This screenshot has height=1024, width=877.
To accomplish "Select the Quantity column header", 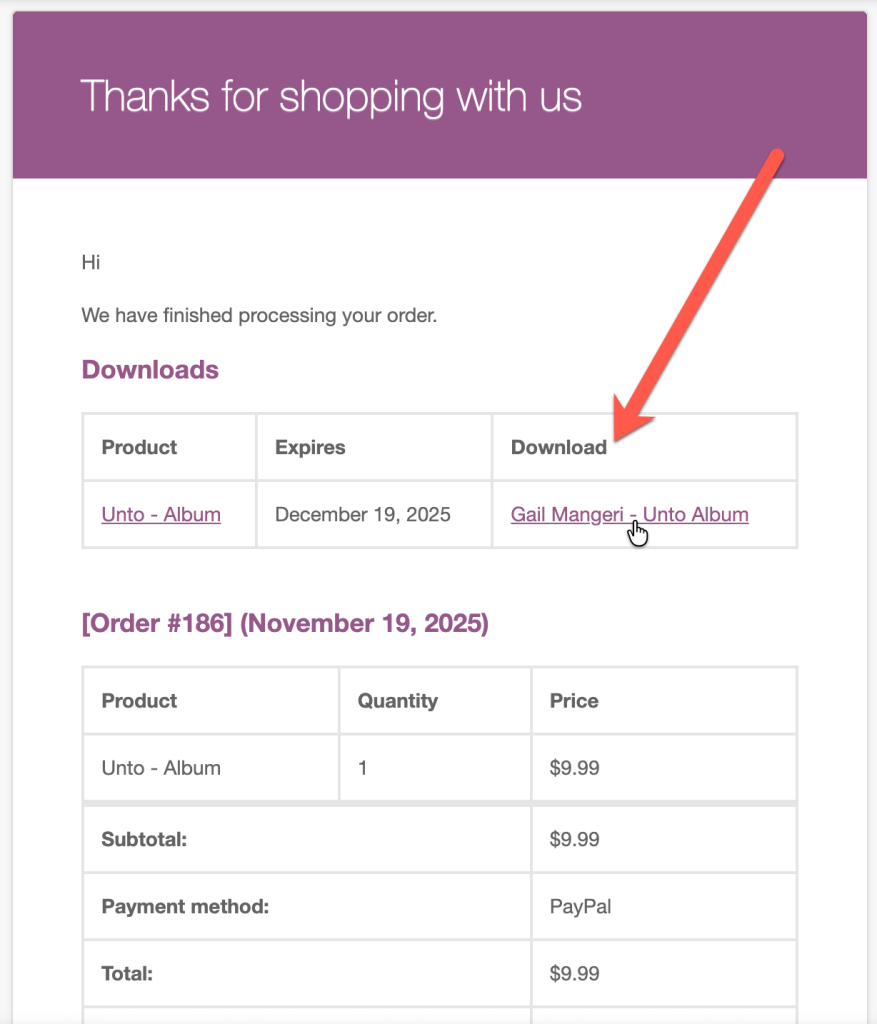I will coord(397,701).
